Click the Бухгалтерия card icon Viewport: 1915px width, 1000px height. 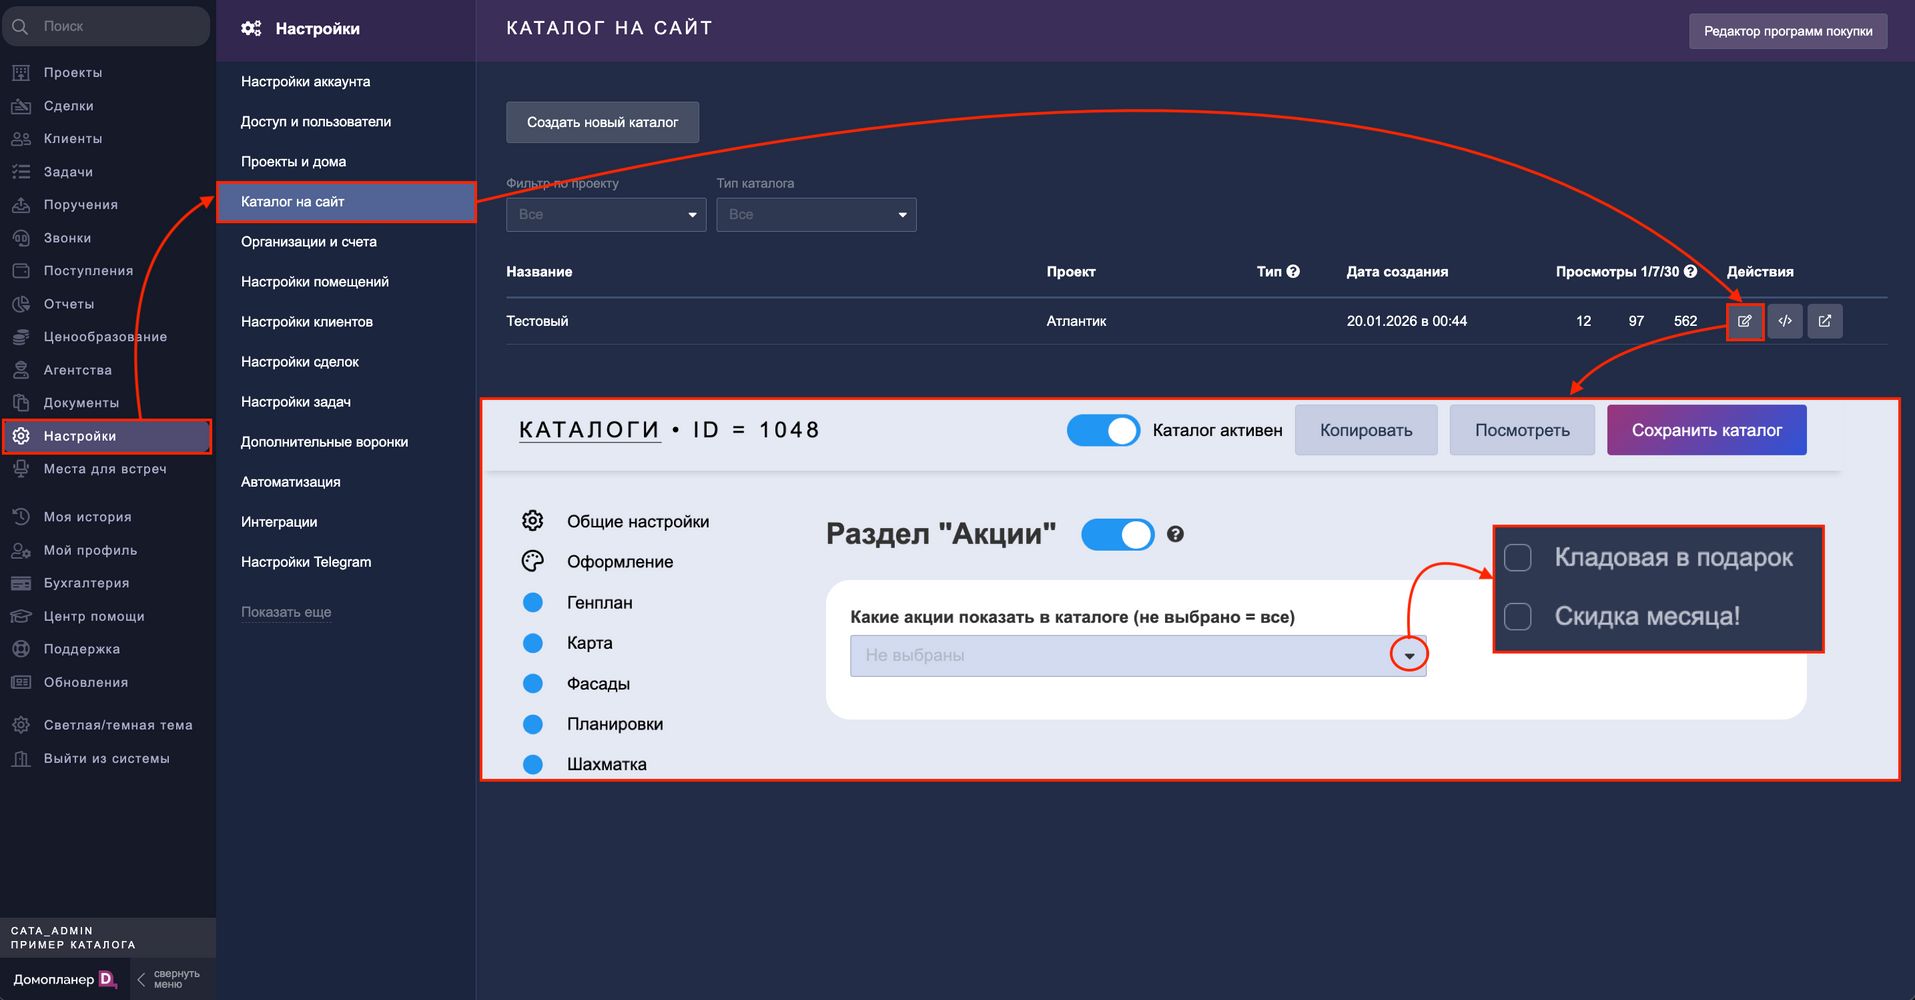pyautogui.click(x=21, y=583)
